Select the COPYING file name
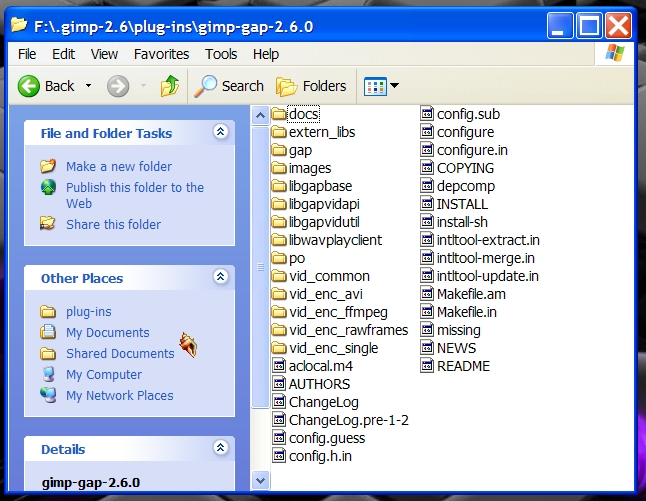Image resolution: width=646 pixels, height=501 pixels. 466,168
